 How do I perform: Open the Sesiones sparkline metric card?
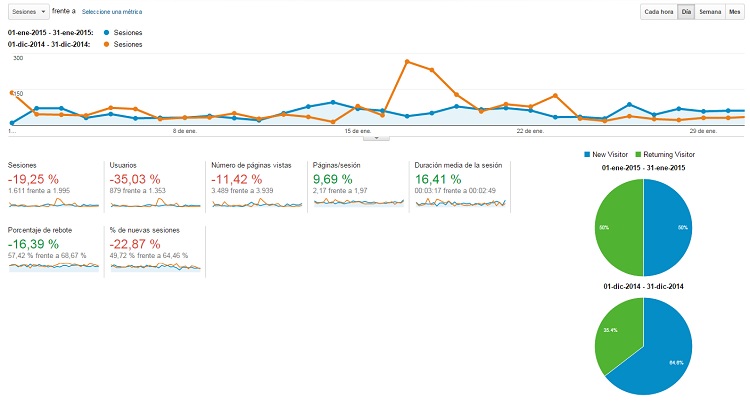[x=53, y=201]
